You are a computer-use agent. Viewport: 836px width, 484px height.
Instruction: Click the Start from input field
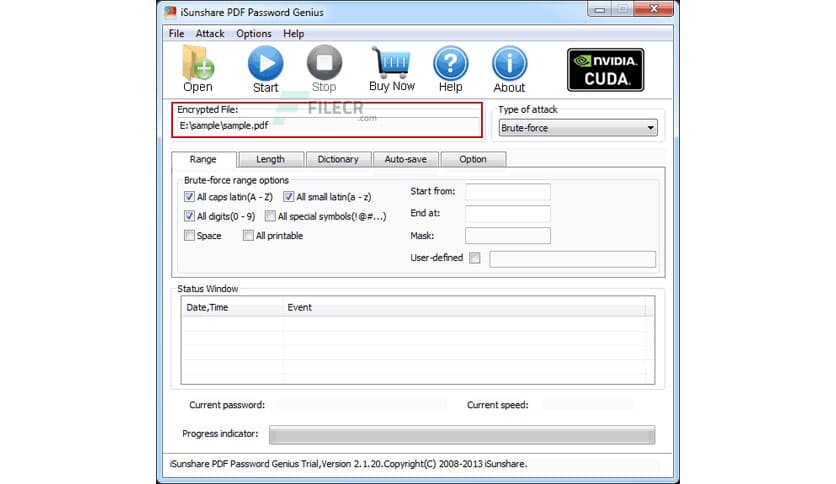tap(508, 192)
